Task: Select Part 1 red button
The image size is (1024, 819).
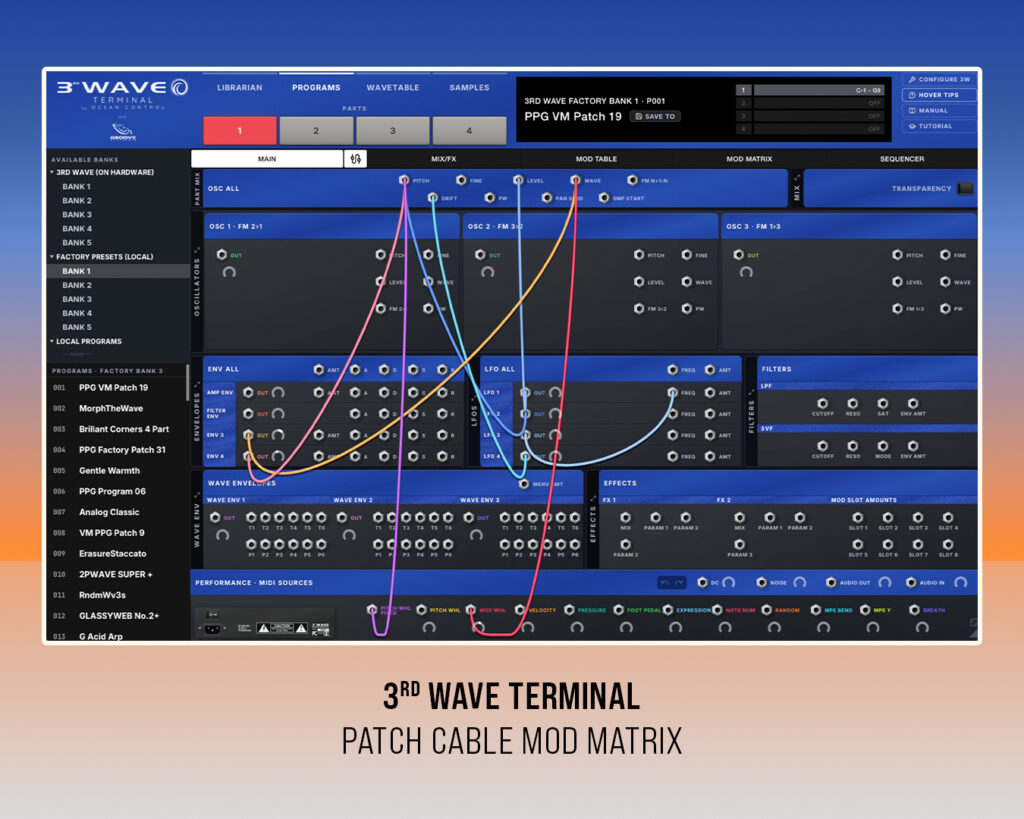Action: coord(240,131)
